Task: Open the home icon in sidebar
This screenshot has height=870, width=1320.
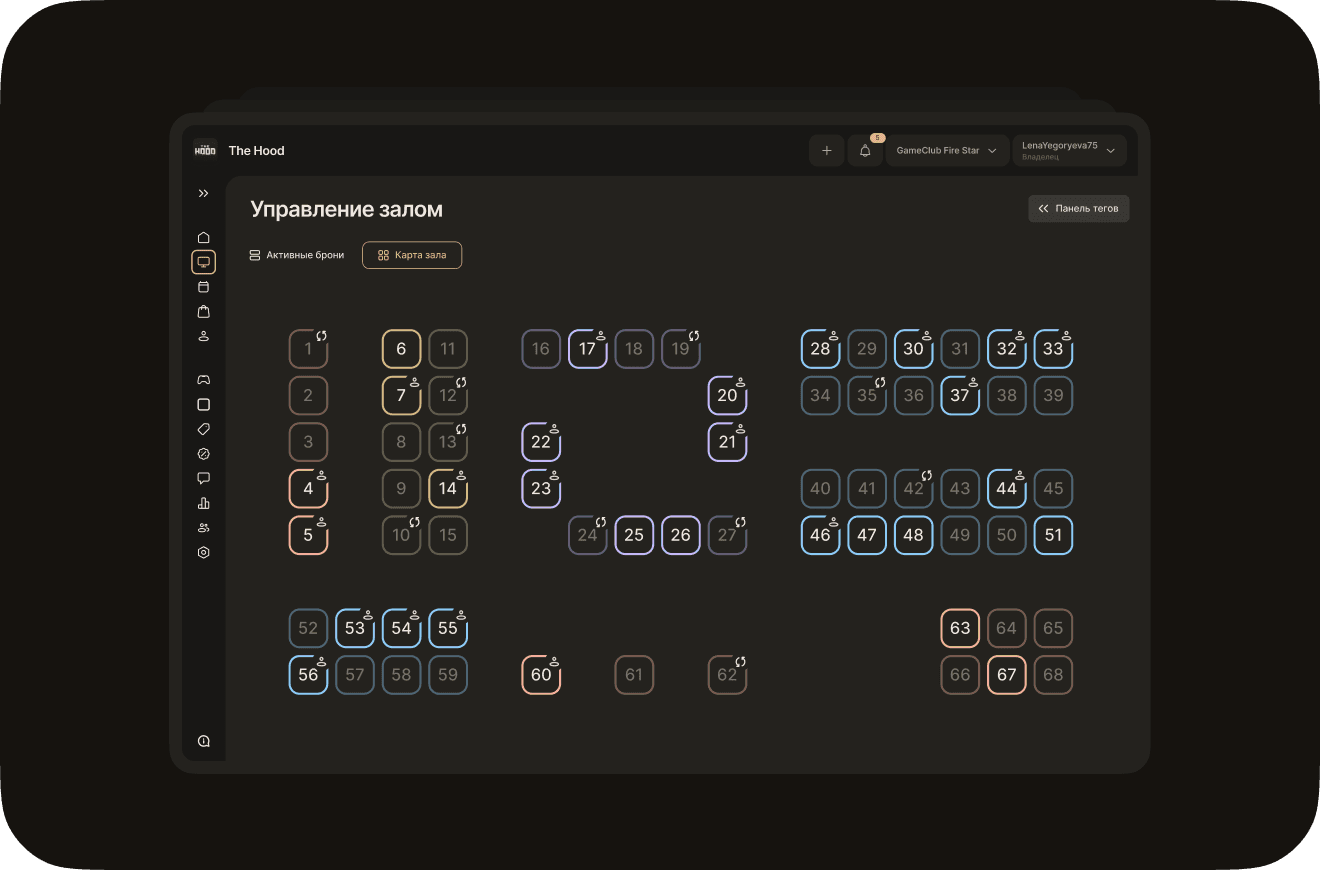Action: 204,238
